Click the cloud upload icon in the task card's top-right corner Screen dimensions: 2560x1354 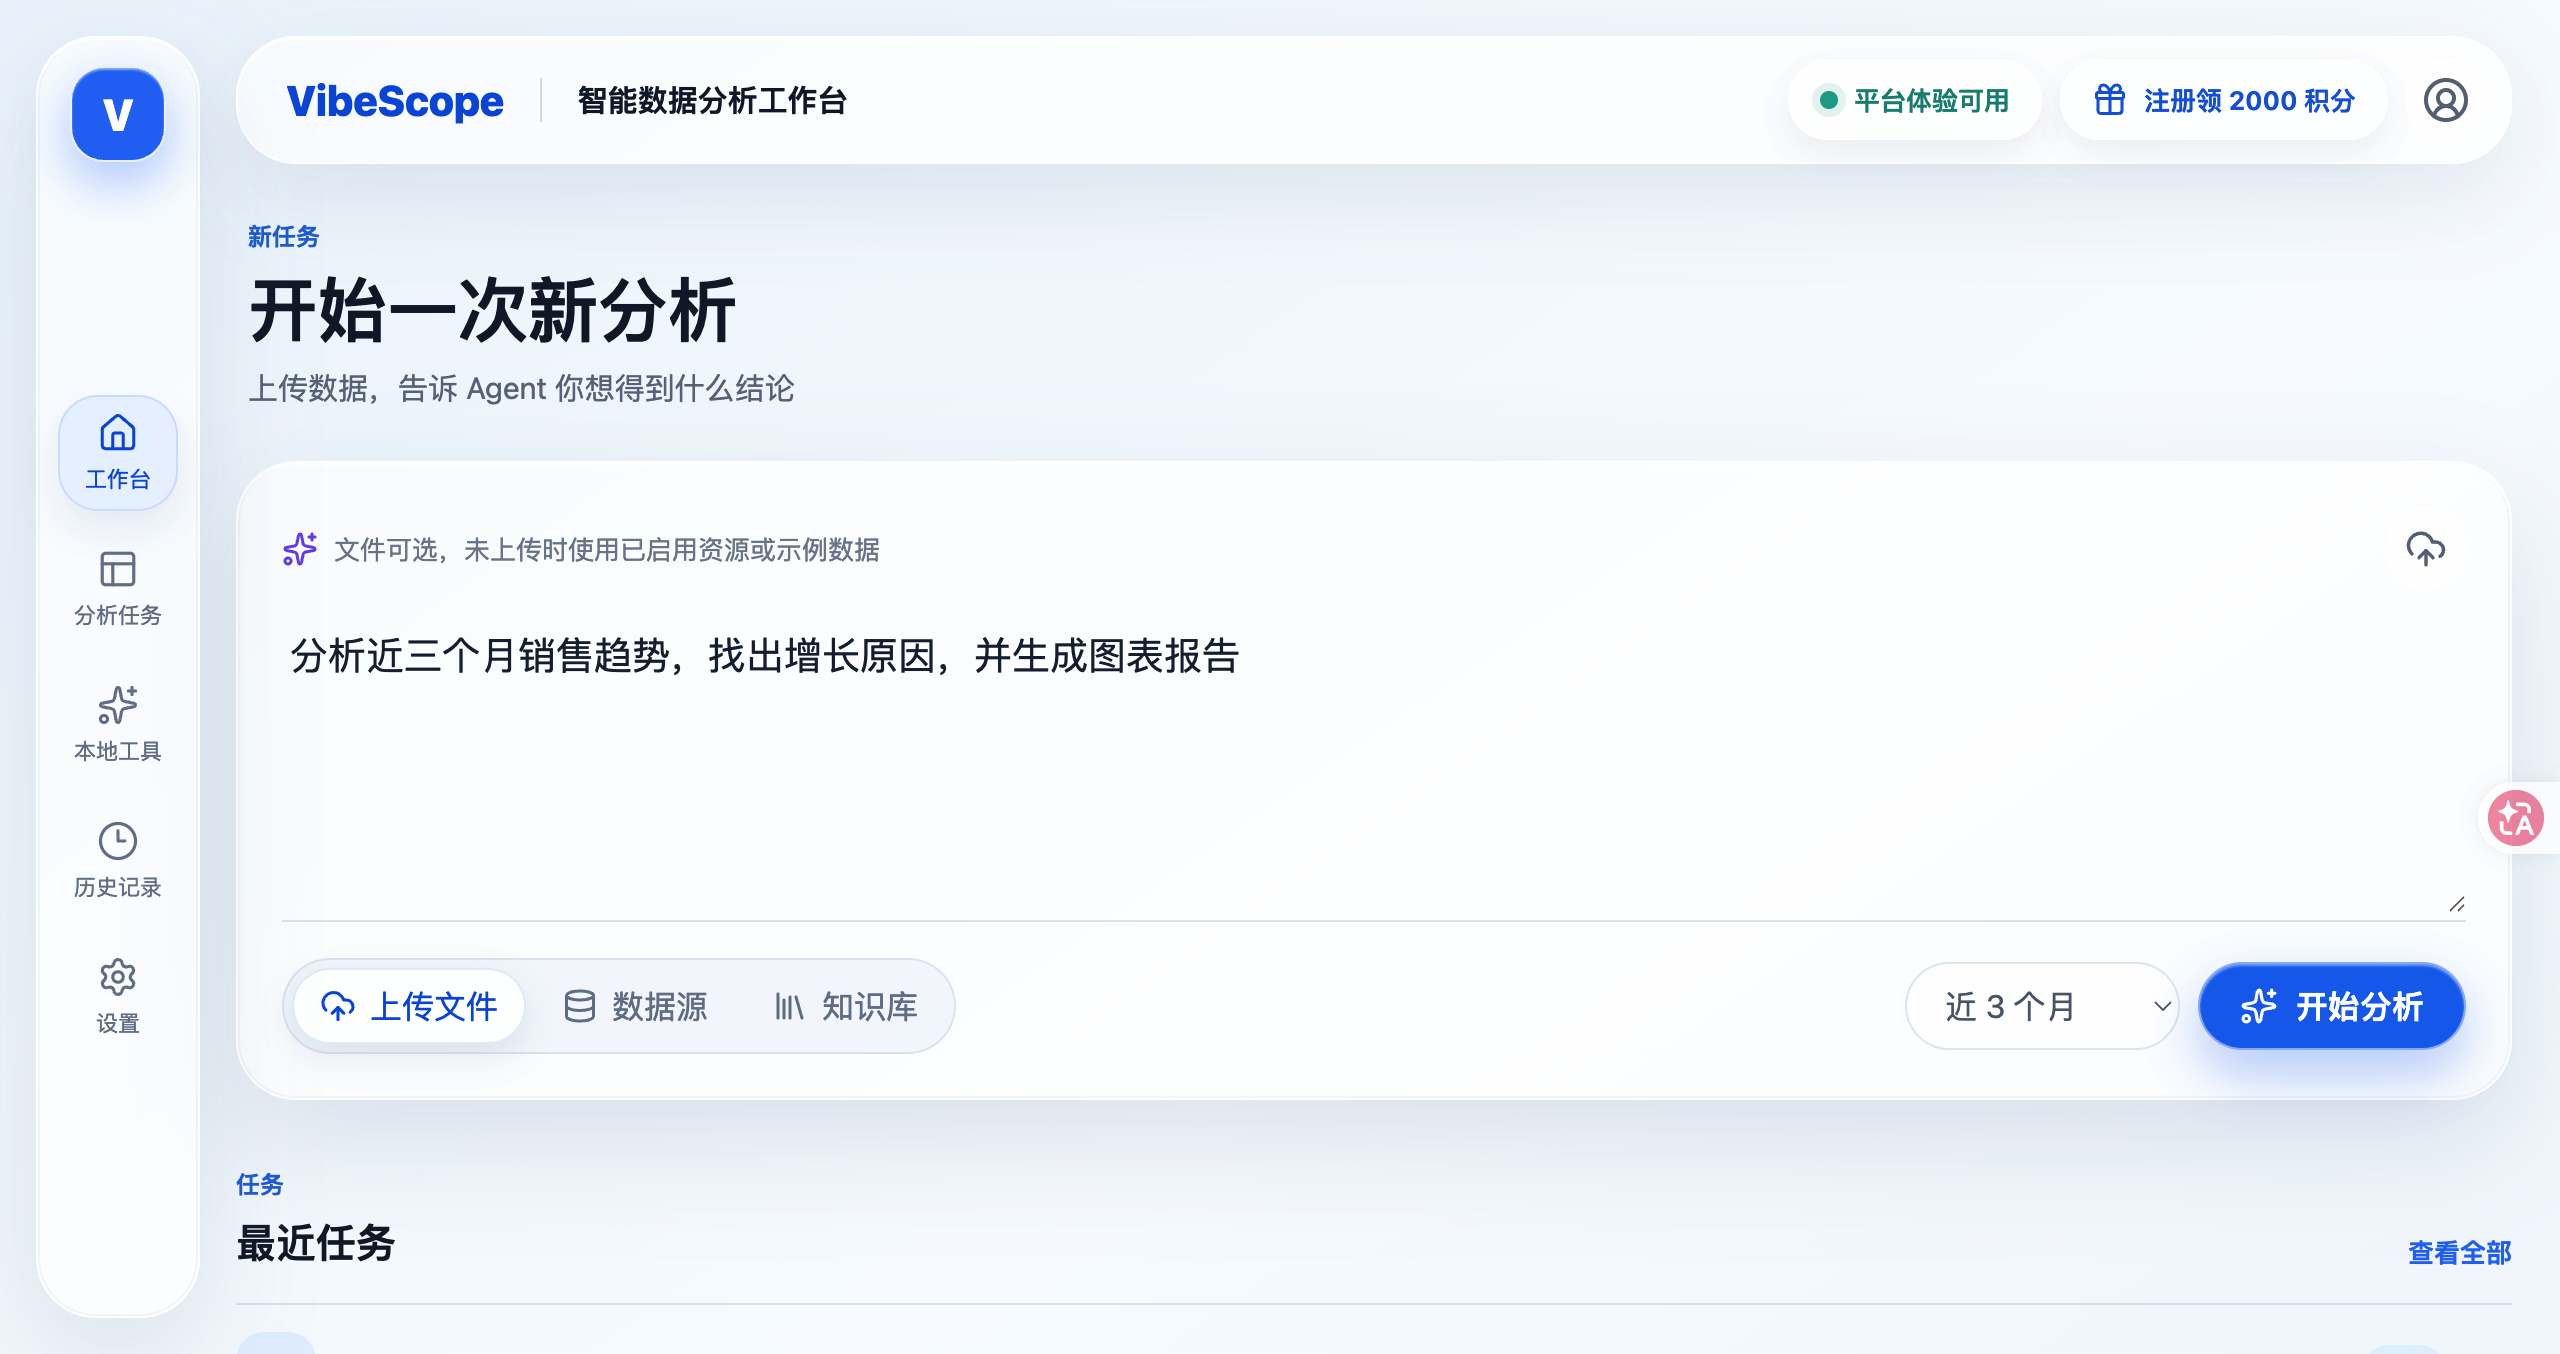(x=2425, y=548)
